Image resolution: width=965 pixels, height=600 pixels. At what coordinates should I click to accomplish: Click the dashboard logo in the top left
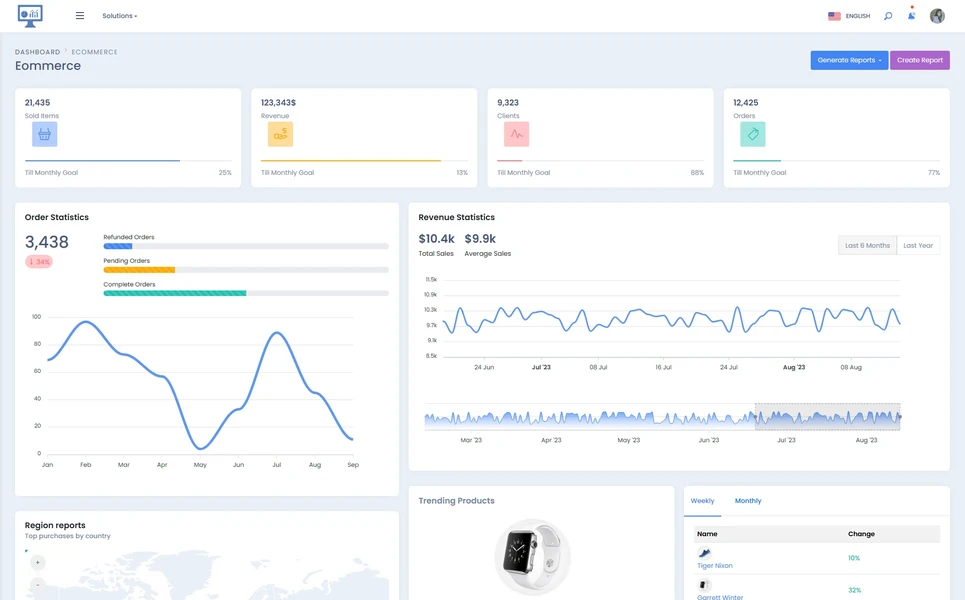pyautogui.click(x=29, y=15)
